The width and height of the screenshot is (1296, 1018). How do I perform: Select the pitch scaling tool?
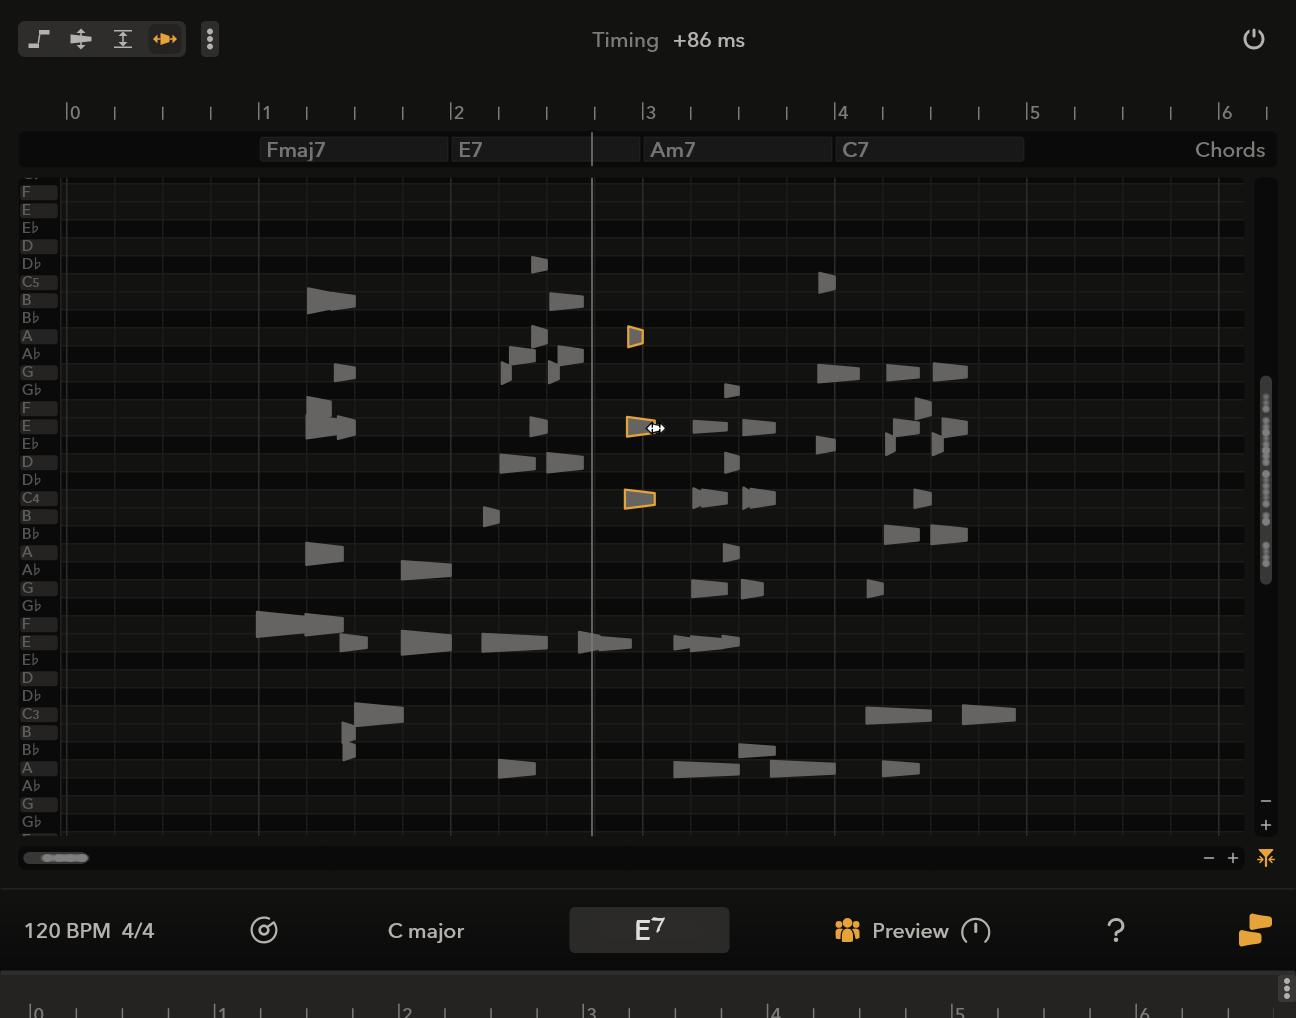123,39
